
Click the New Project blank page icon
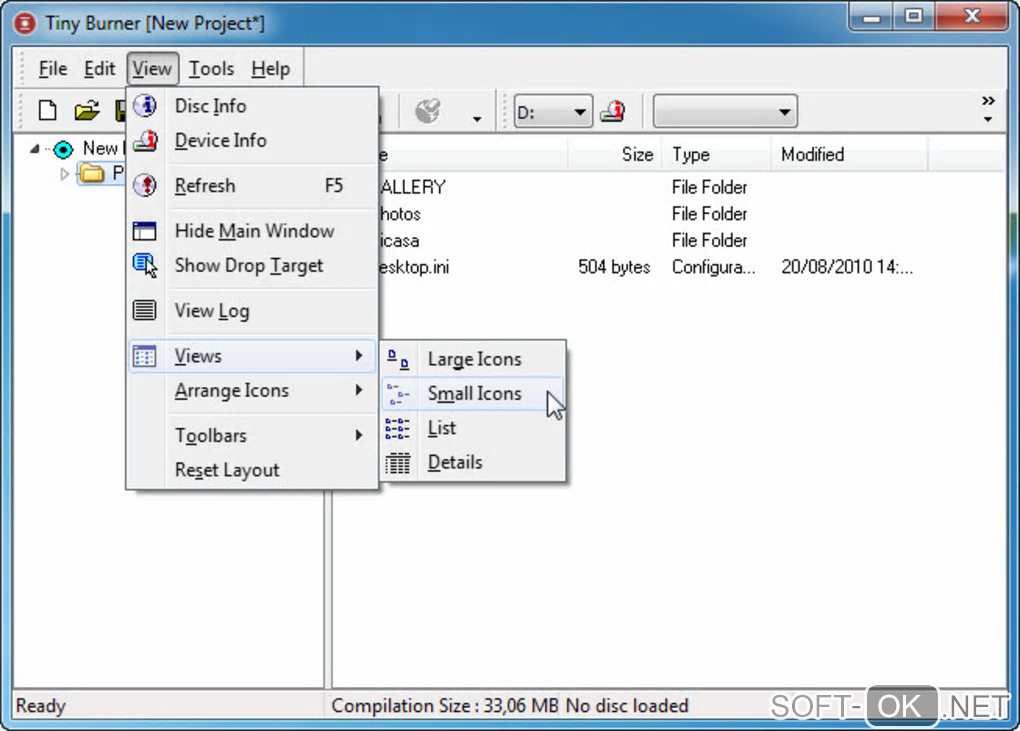point(47,111)
